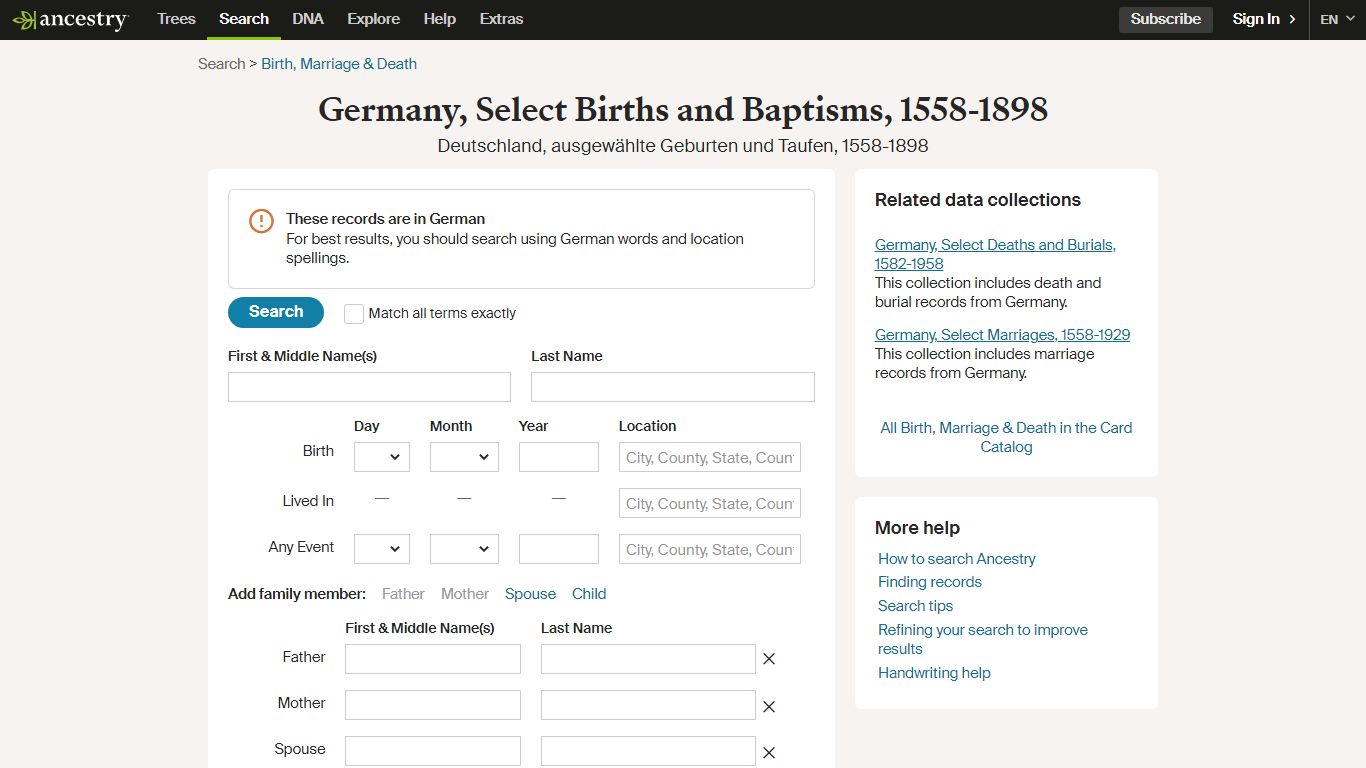Click the arrow next to Sign In

(1292, 19)
